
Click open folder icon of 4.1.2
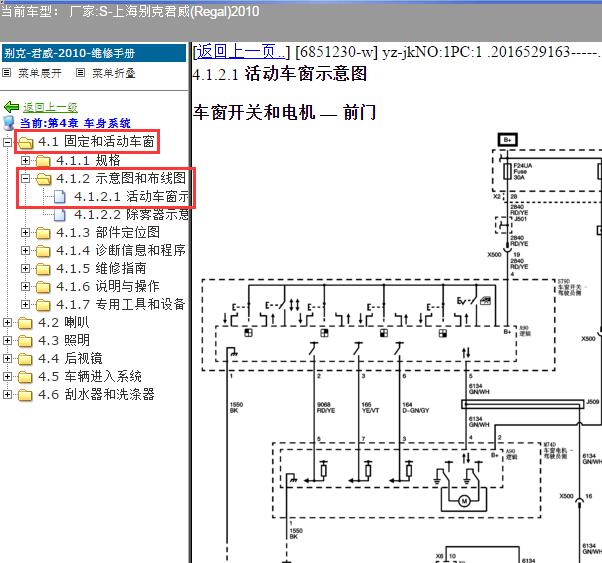pyautogui.click(x=43, y=179)
